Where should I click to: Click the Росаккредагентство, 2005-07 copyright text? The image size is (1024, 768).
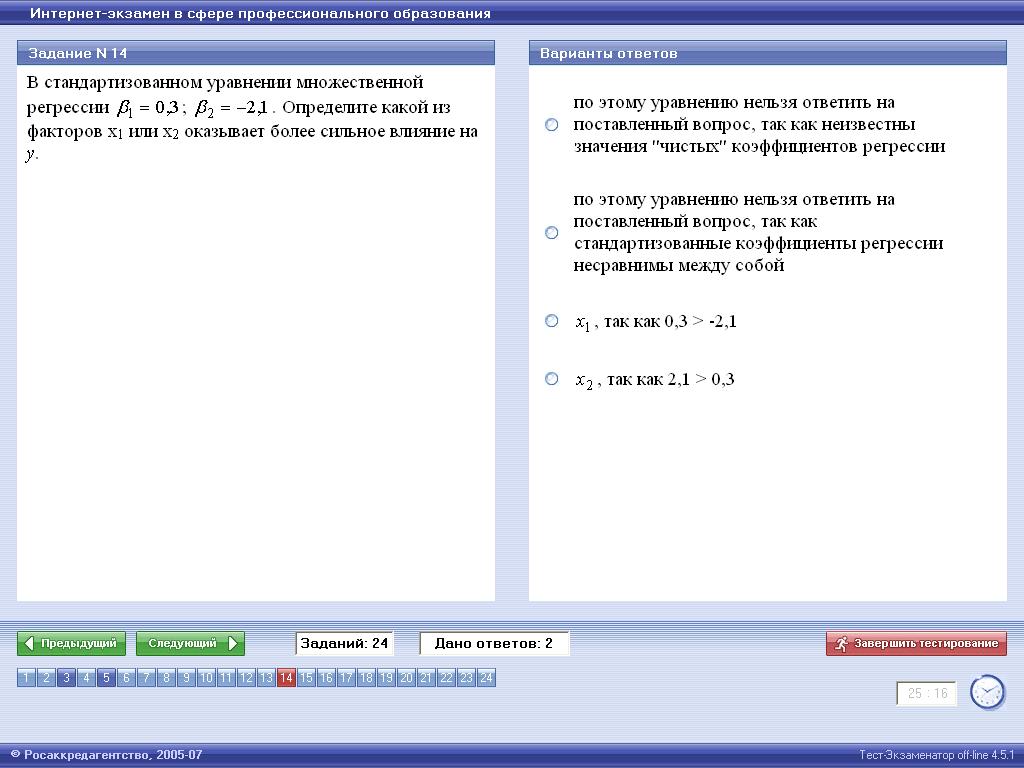tap(107, 755)
